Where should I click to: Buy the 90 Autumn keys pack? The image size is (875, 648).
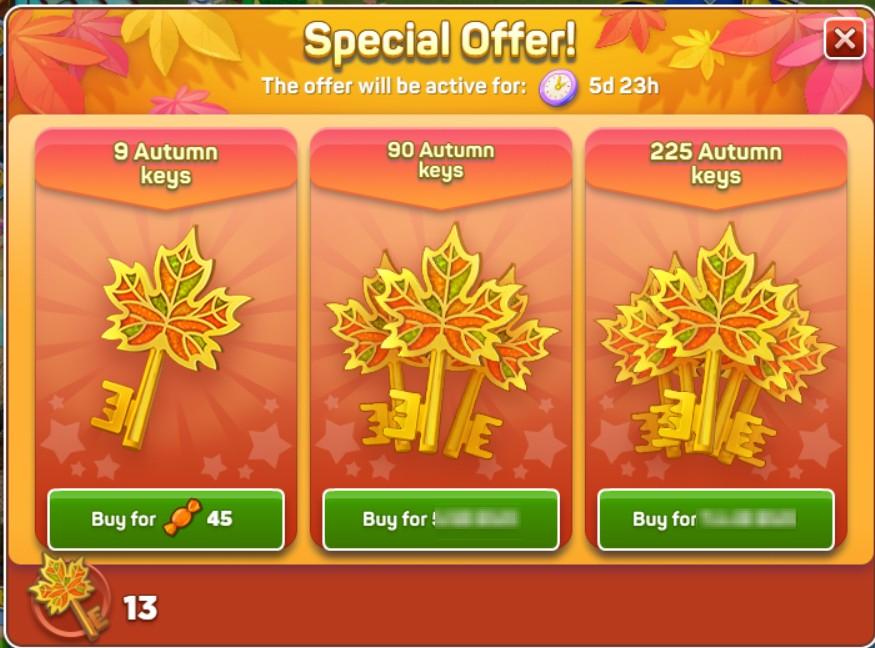point(441,520)
